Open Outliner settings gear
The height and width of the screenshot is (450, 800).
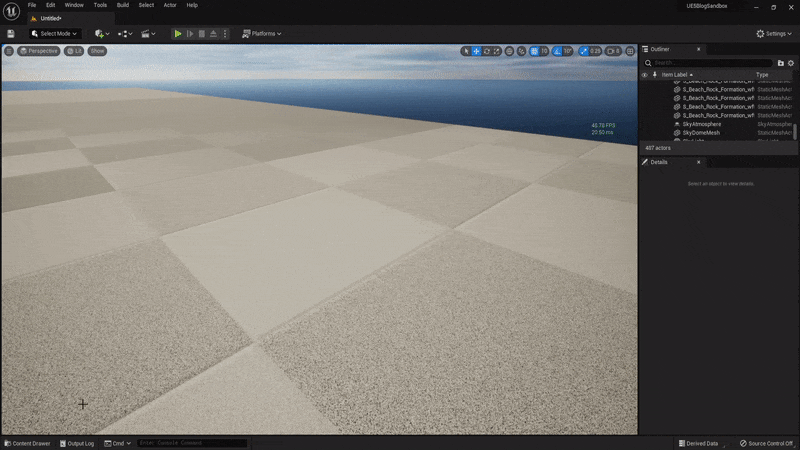point(791,63)
